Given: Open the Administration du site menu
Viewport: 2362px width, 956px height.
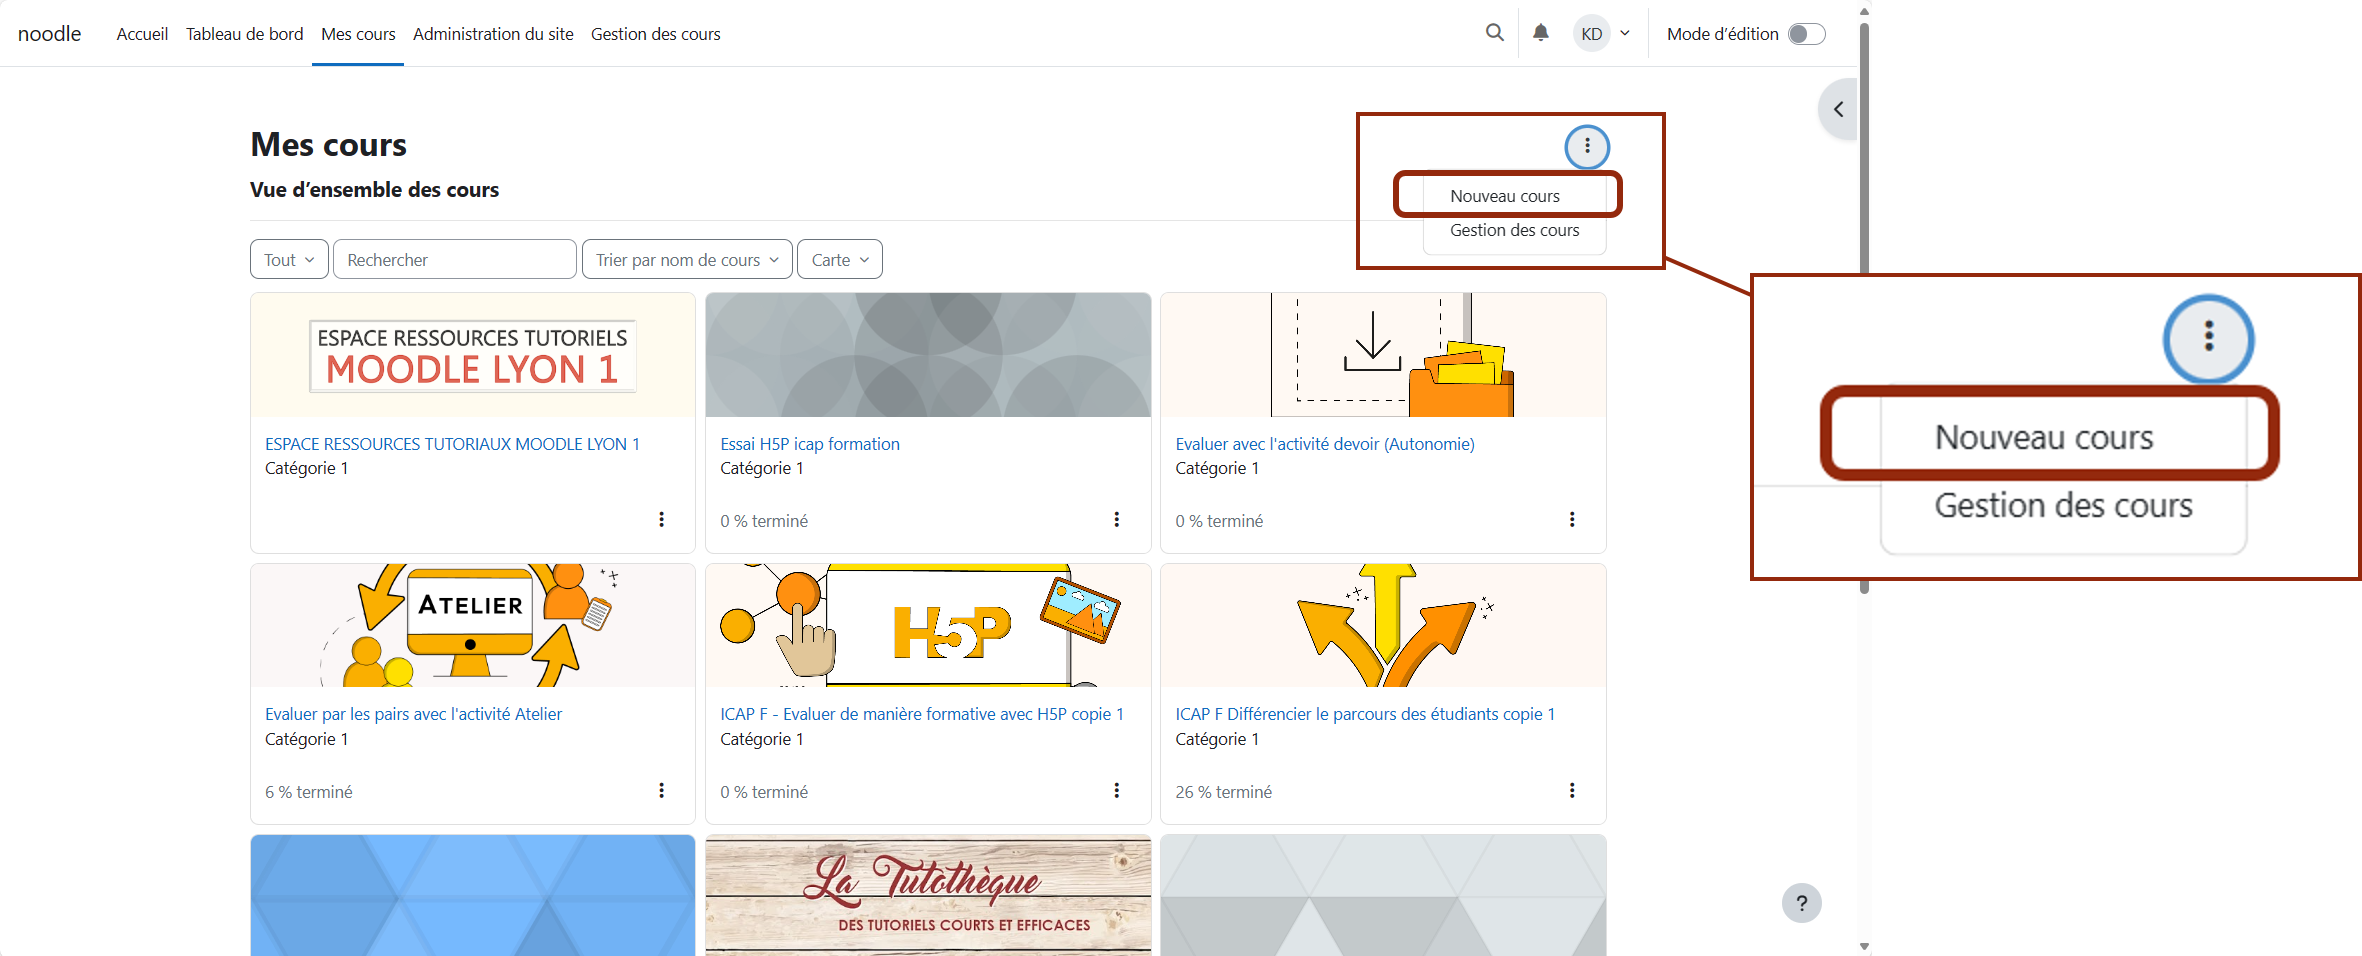Looking at the screenshot, I should pos(492,33).
